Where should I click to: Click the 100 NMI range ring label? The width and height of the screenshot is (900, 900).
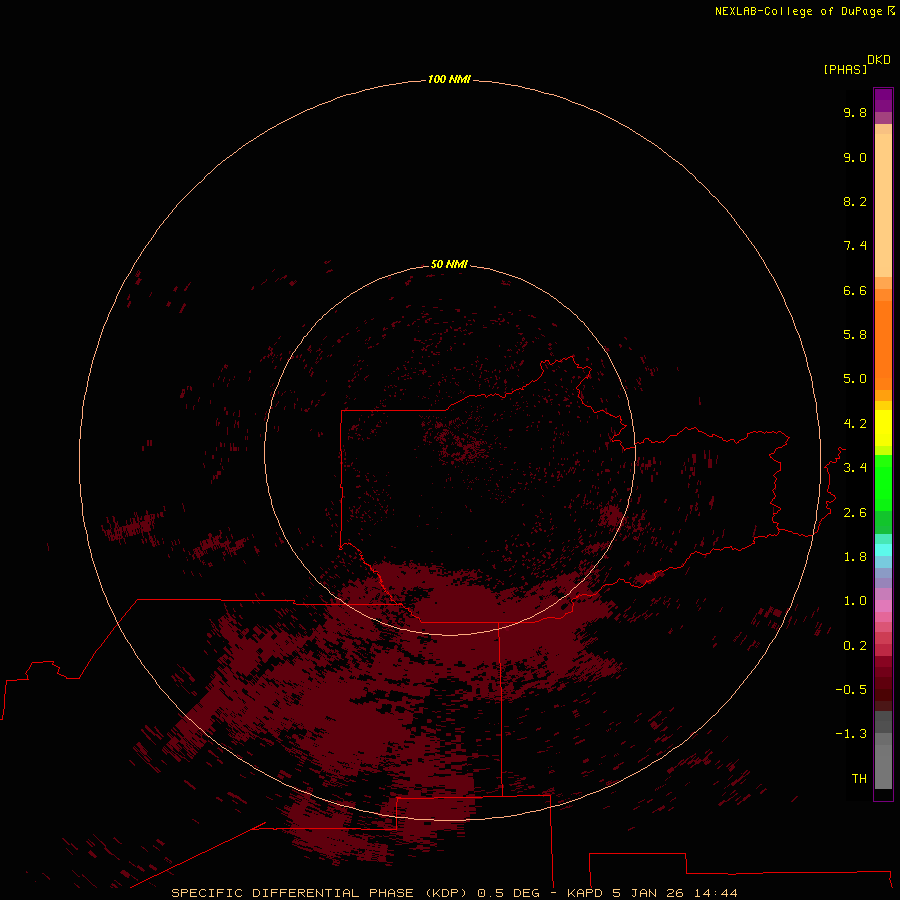[x=449, y=79]
